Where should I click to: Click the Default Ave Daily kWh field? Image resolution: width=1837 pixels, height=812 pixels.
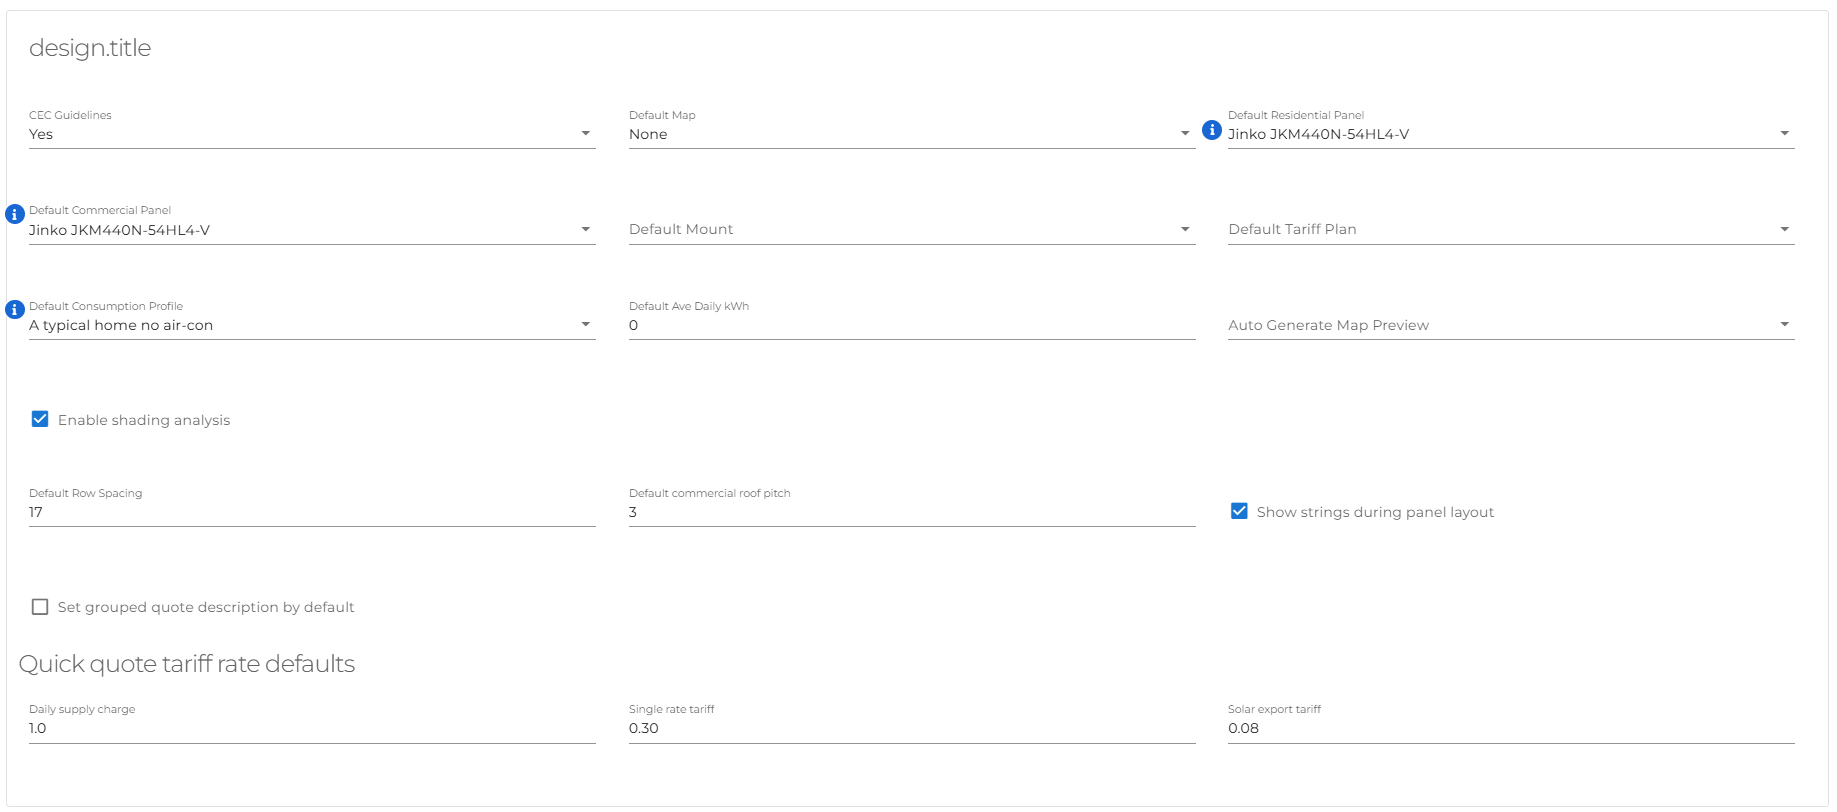(x=911, y=325)
